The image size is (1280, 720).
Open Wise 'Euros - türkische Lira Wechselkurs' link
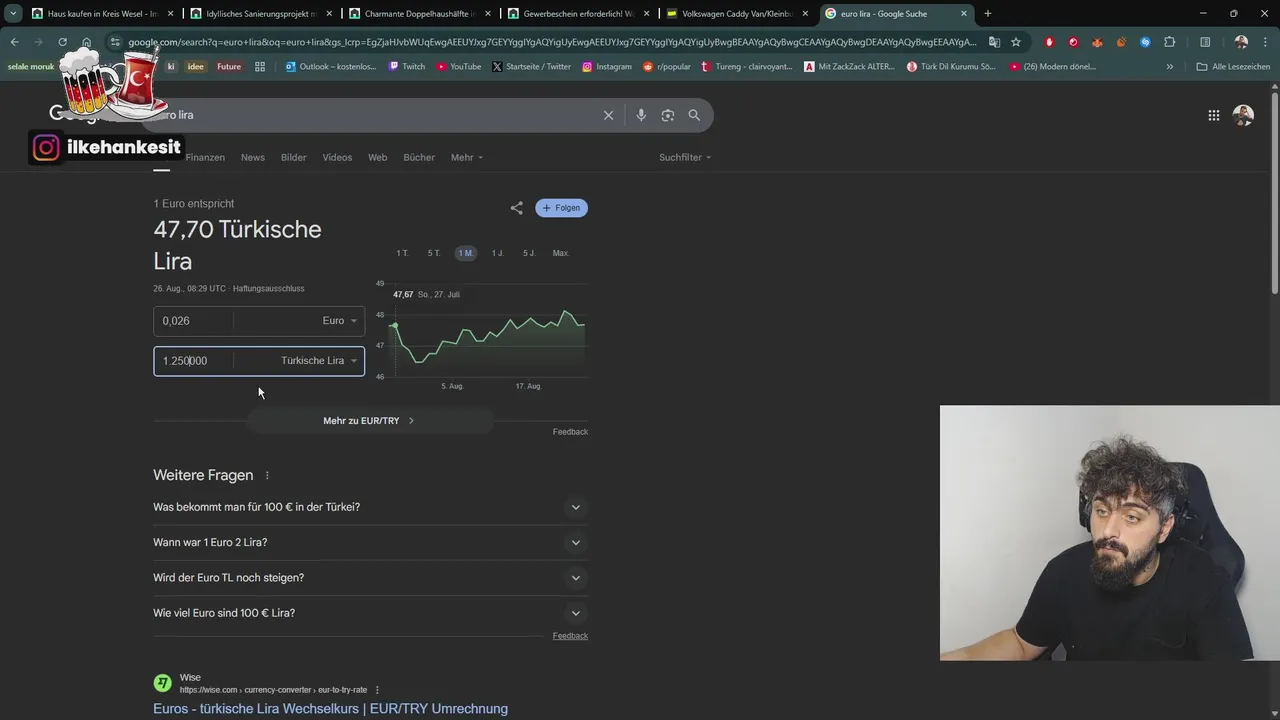click(x=330, y=709)
